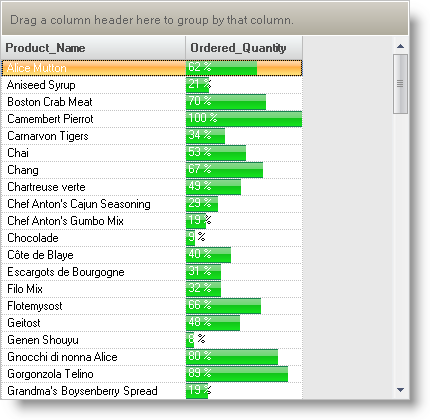
Task: Click the 19 % cell for Grandma's Boysenberry Spread
Action: click(244, 391)
